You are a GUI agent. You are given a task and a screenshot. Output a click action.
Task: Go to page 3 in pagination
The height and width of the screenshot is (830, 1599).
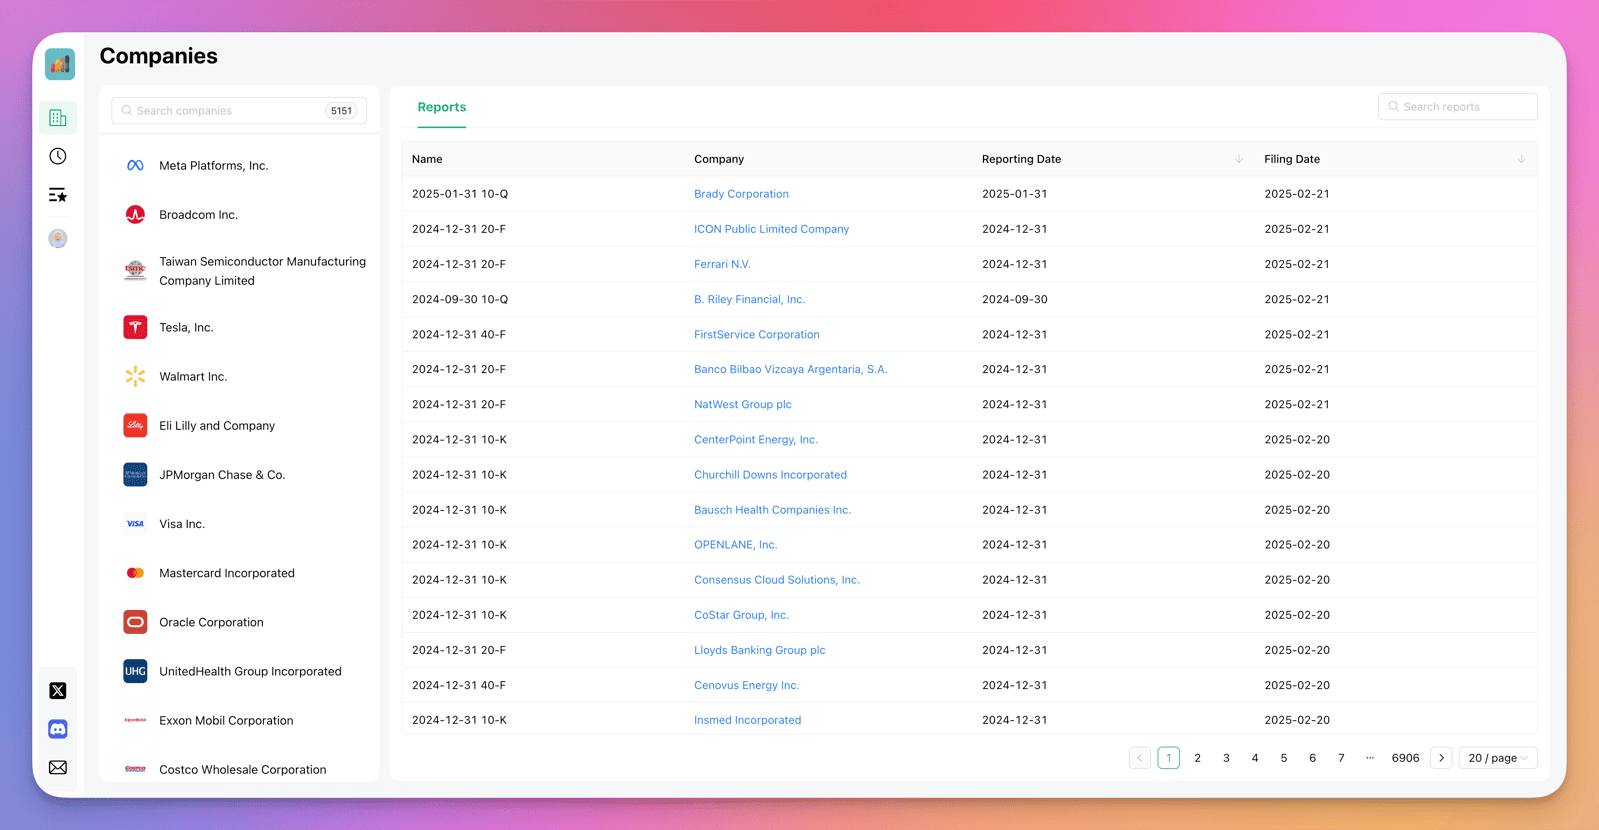pyautogui.click(x=1226, y=758)
